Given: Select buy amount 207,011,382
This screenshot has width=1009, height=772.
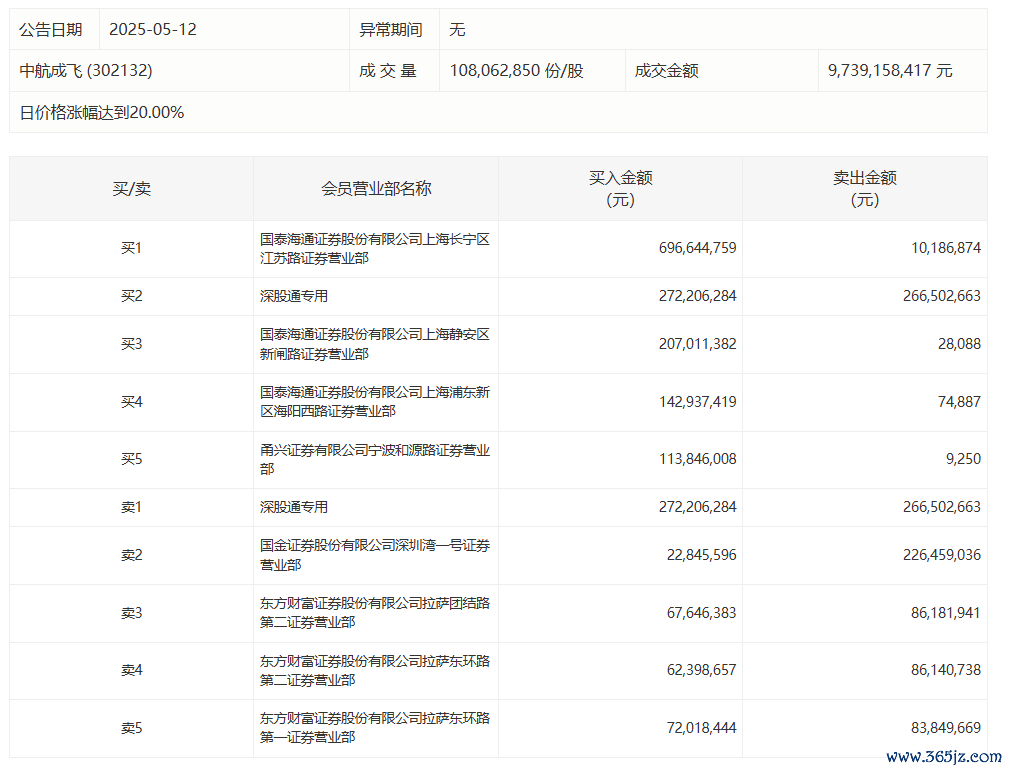Looking at the screenshot, I should pos(698,344).
